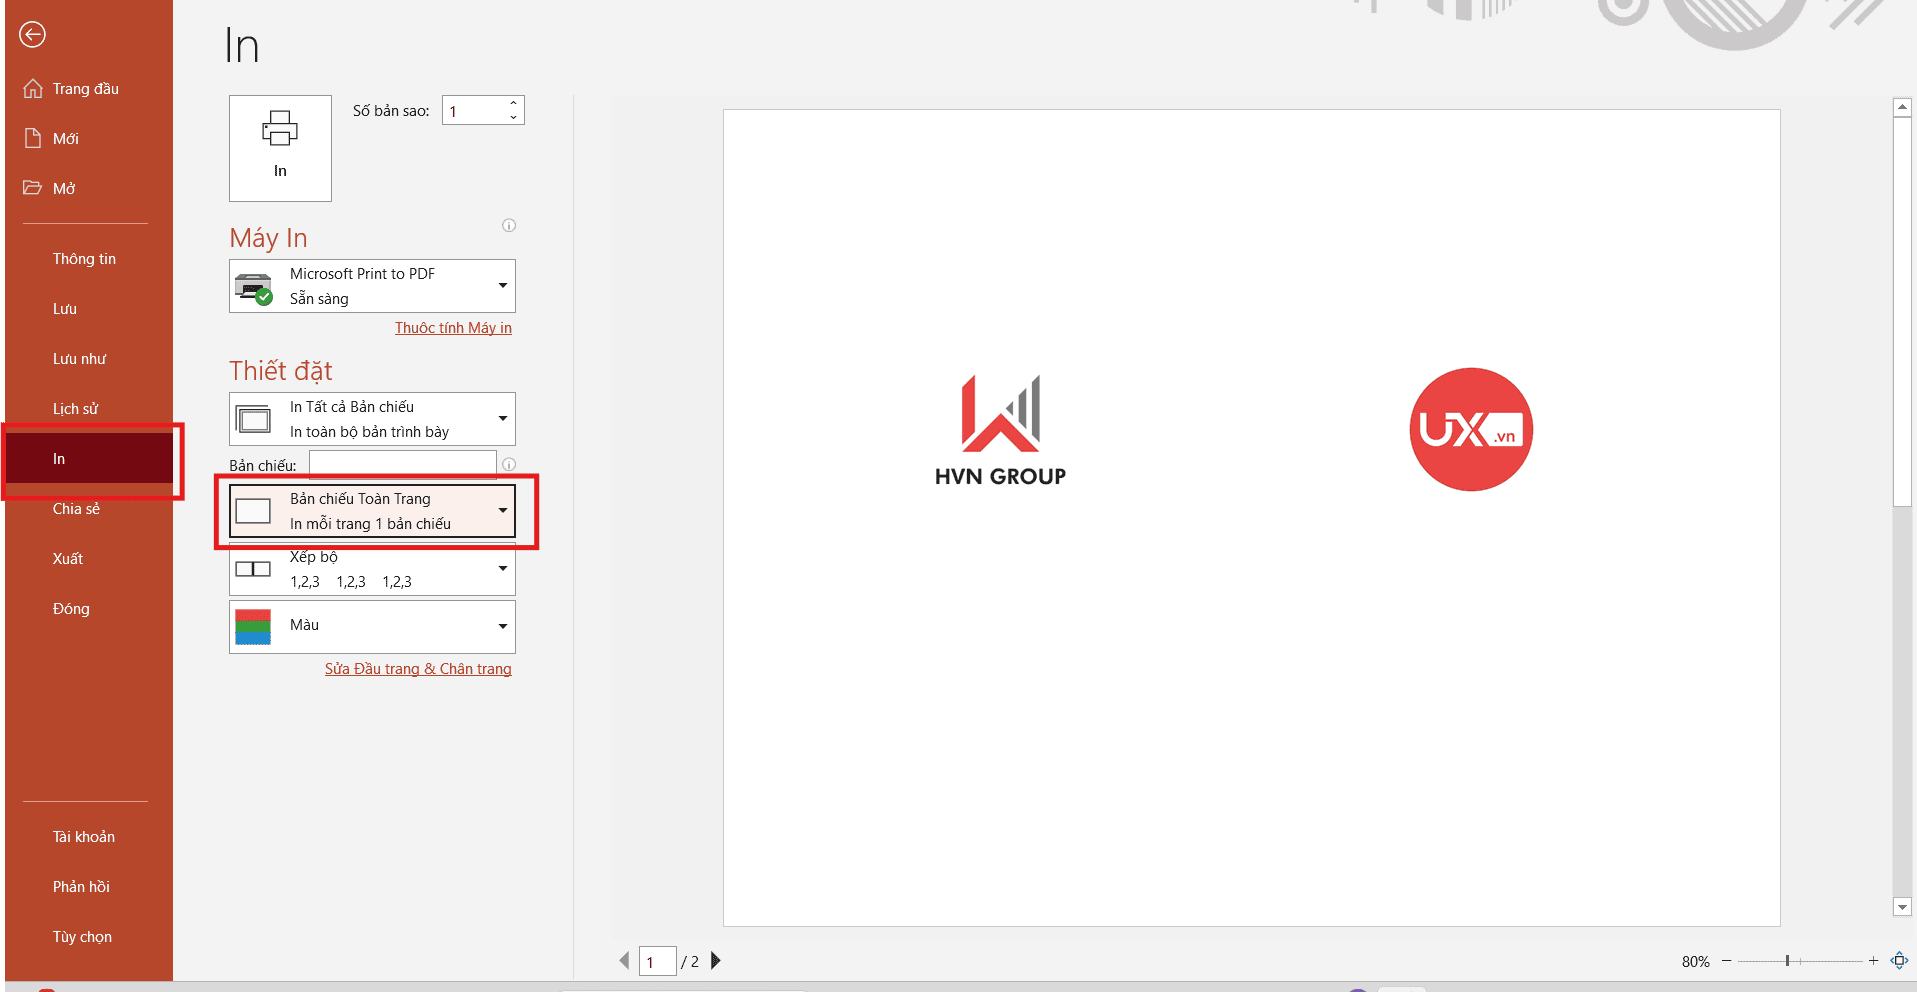Viewport: 1917px width, 992px height.
Task: Click the zoom in plus icon
Action: coord(1873,961)
